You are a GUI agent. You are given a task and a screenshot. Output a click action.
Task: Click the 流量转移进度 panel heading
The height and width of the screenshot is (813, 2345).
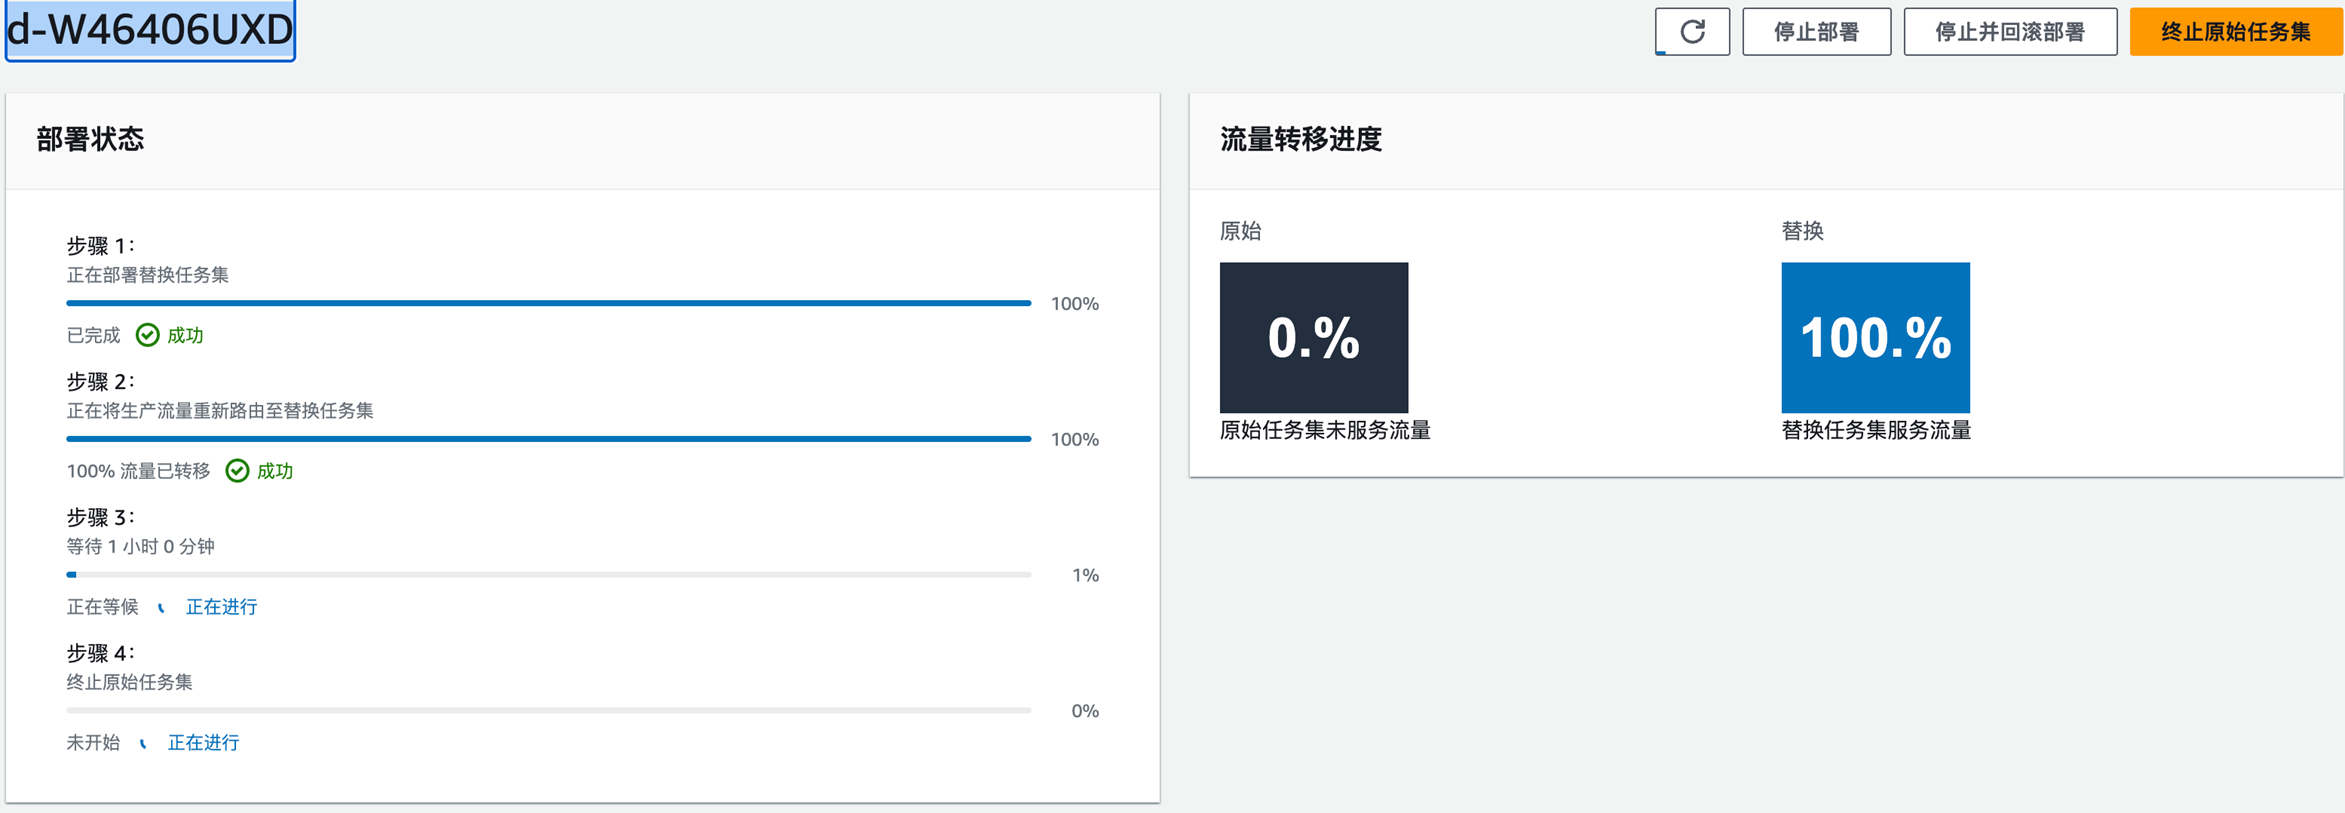[1300, 139]
